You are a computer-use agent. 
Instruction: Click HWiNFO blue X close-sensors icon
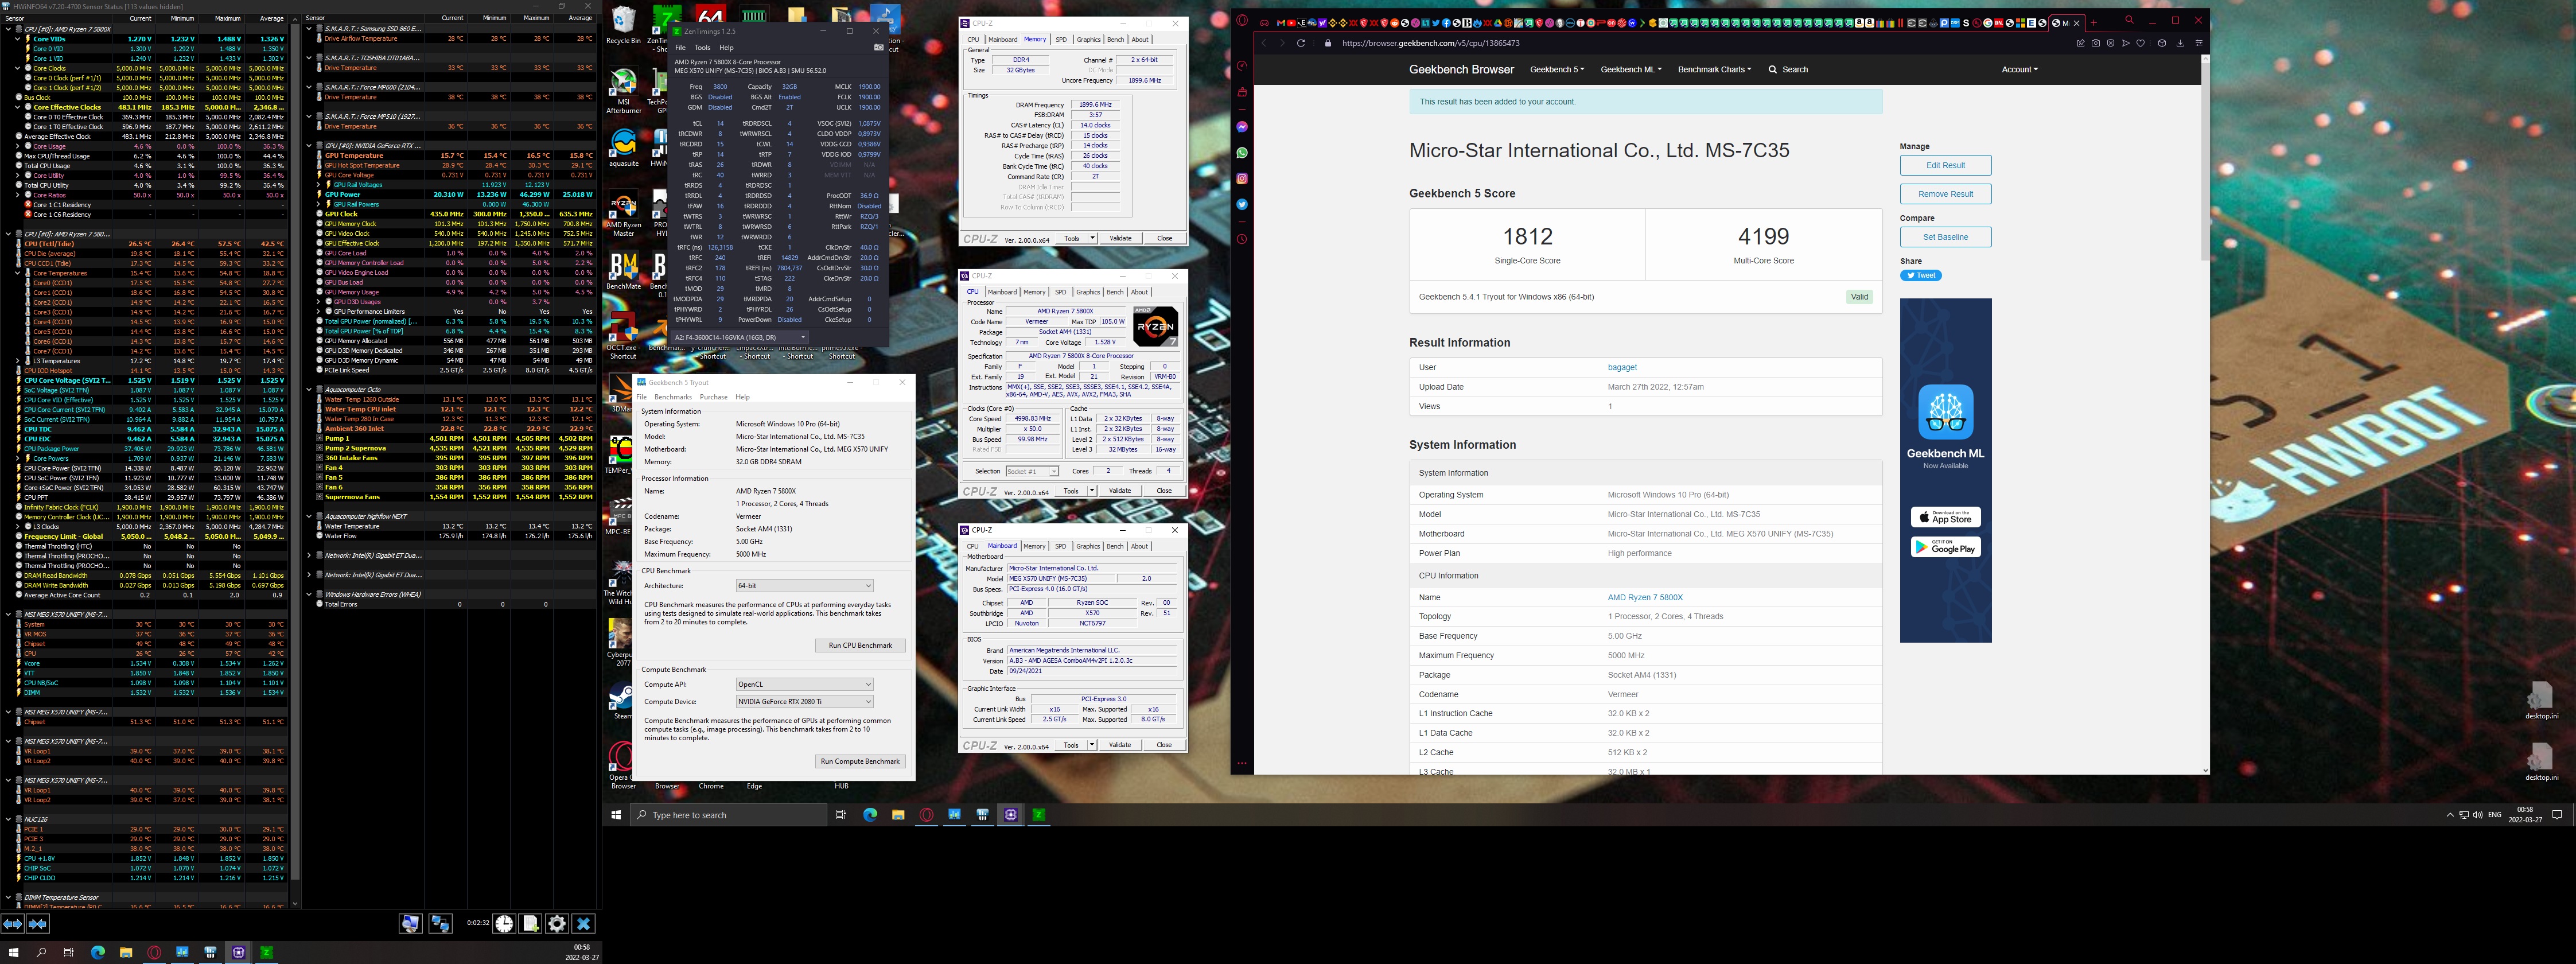point(584,924)
